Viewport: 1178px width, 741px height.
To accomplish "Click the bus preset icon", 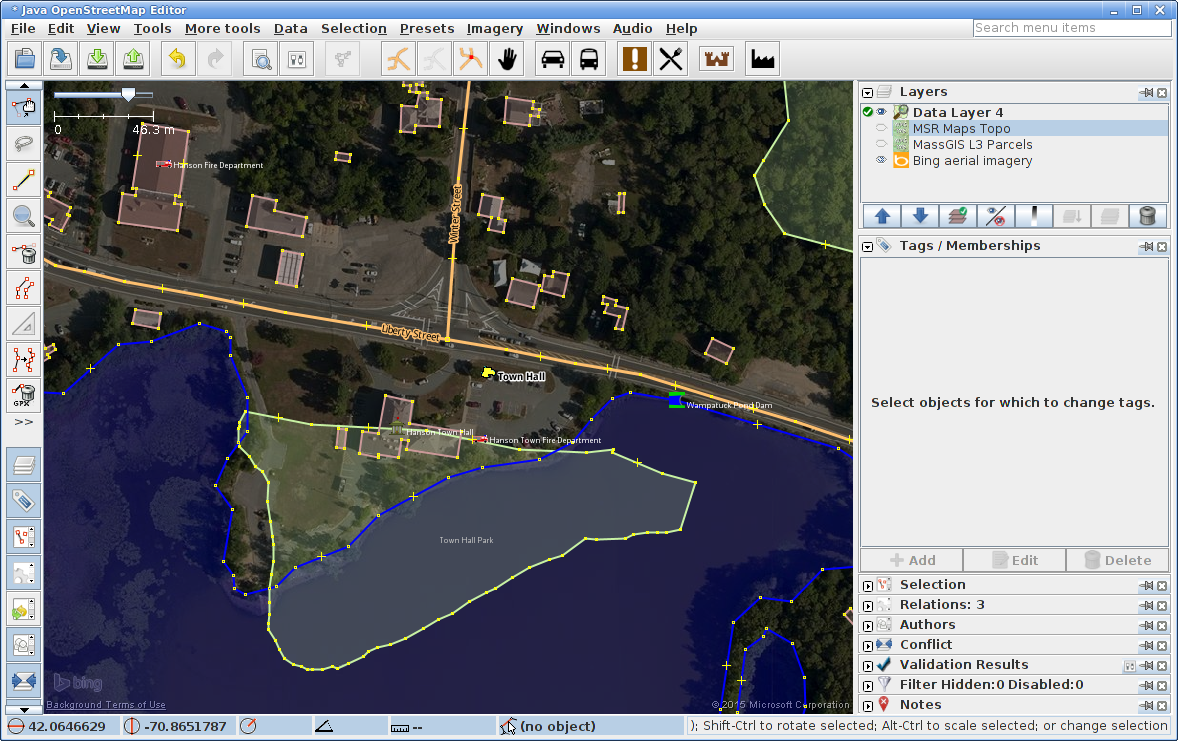I will pos(589,60).
